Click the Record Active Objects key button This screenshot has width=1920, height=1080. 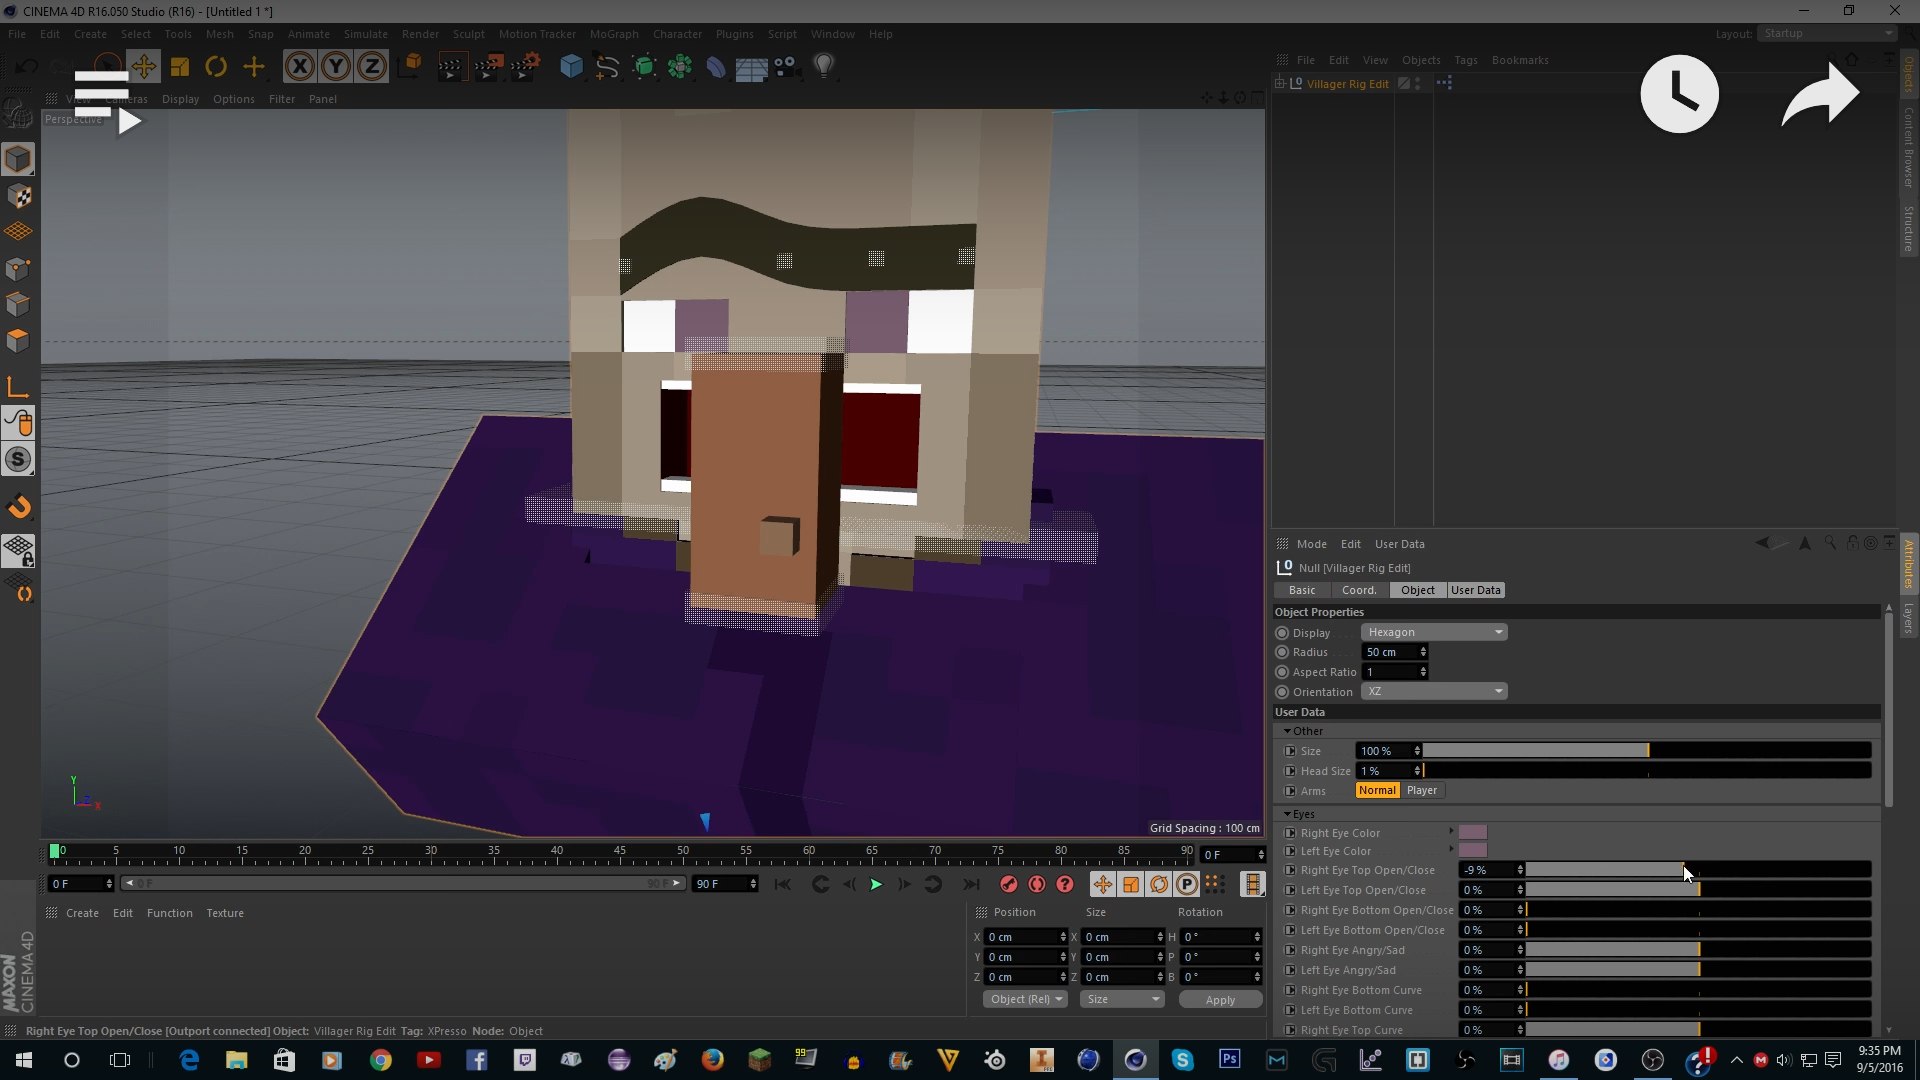click(x=1008, y=884)
